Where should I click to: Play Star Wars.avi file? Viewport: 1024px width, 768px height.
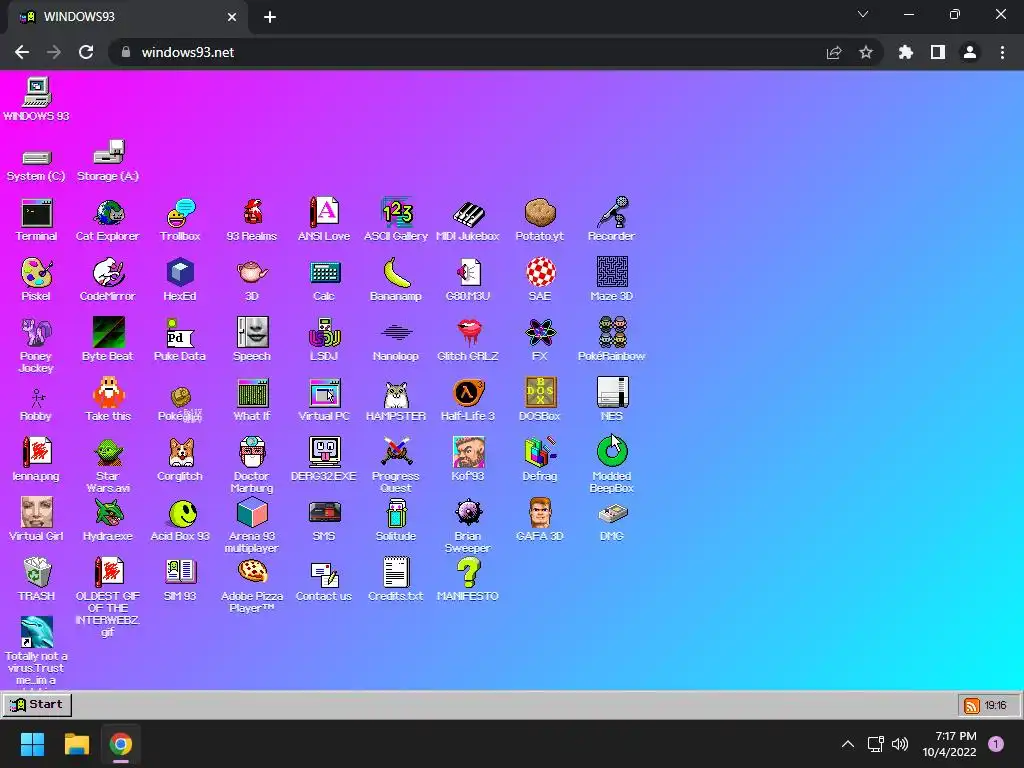pos(108,454)
